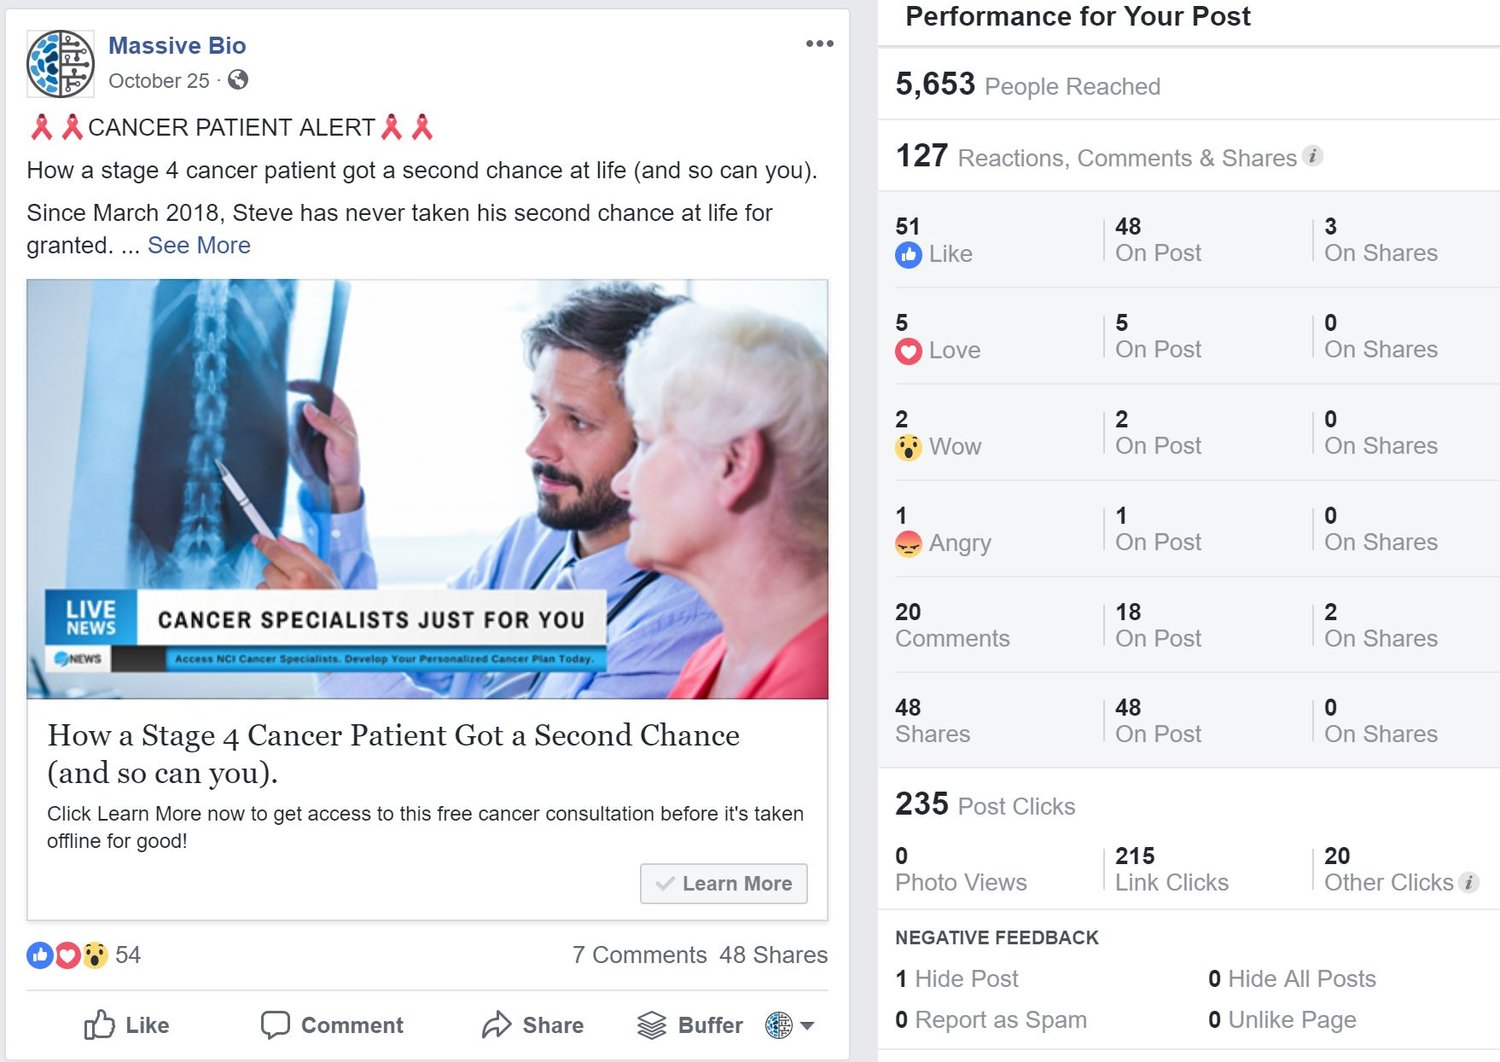Click the Wow emoji reaction icon in stats
Image resolution: width=1500 pixels, height=1062 pixels.
coord(908,447)
